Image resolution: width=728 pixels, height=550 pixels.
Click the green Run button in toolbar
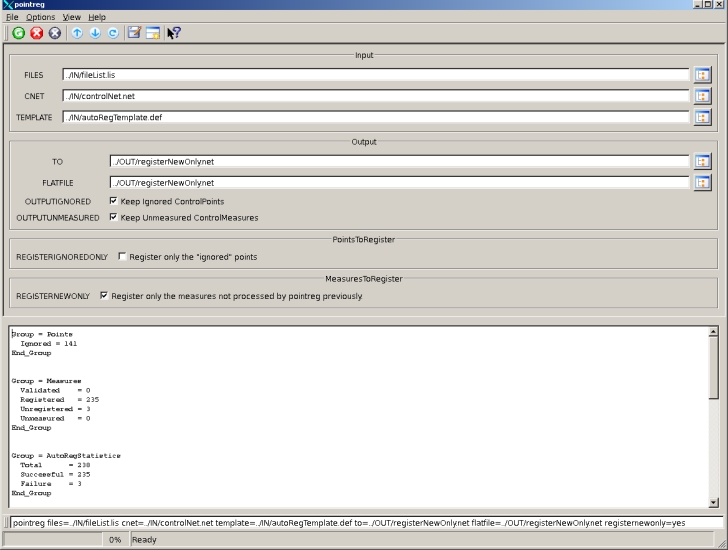pos(19,33)
